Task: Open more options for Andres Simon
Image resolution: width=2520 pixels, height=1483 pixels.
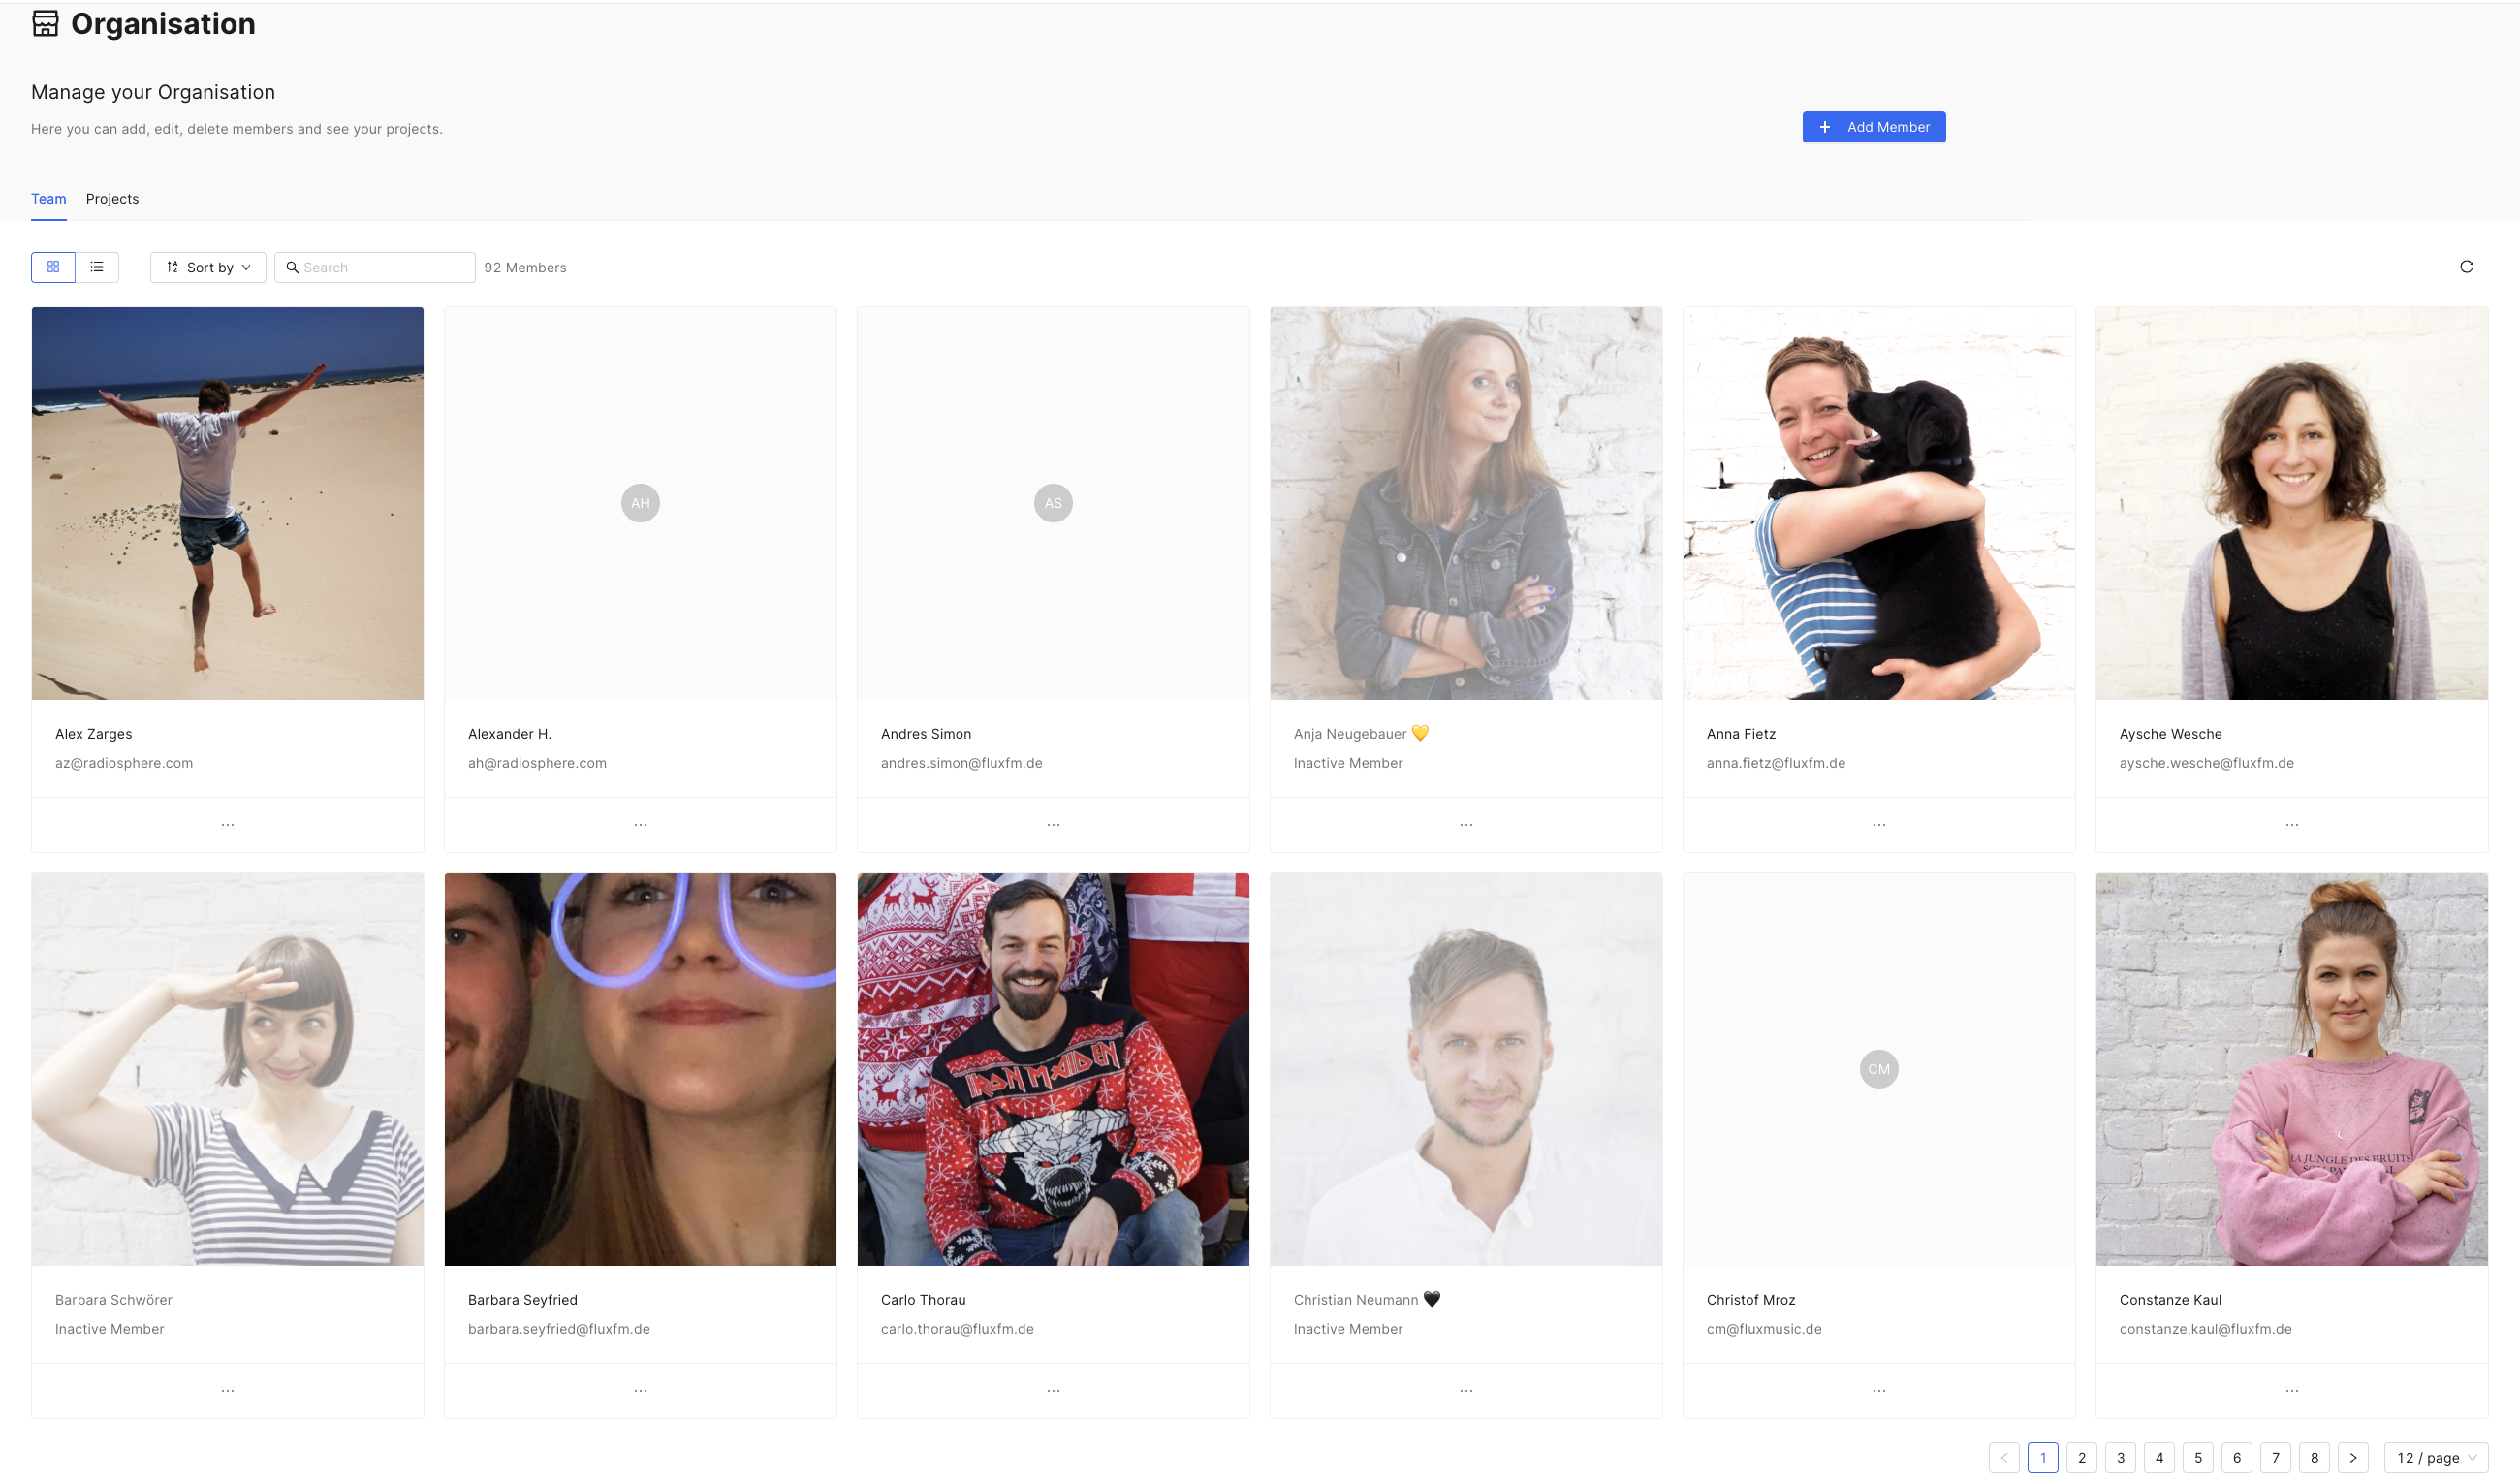Action: [x=1053, y=825]
